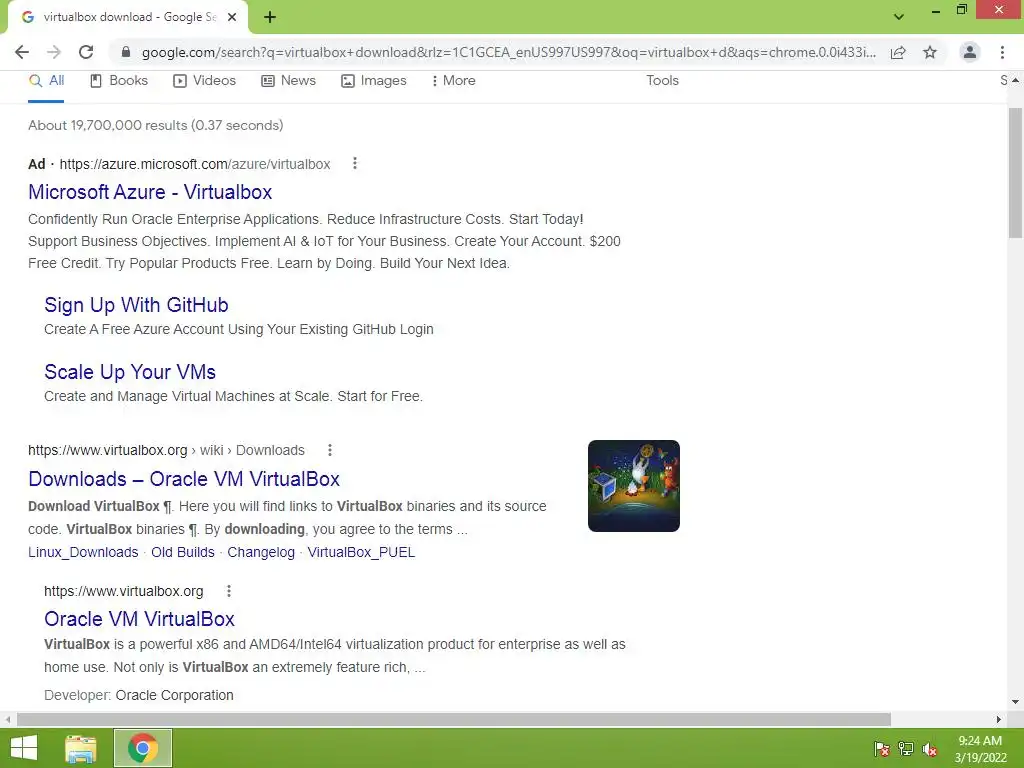Switch to the Videos search tab
Image resolution: width=1024 pixels, height=768 pixels.
tap(204, 81)
